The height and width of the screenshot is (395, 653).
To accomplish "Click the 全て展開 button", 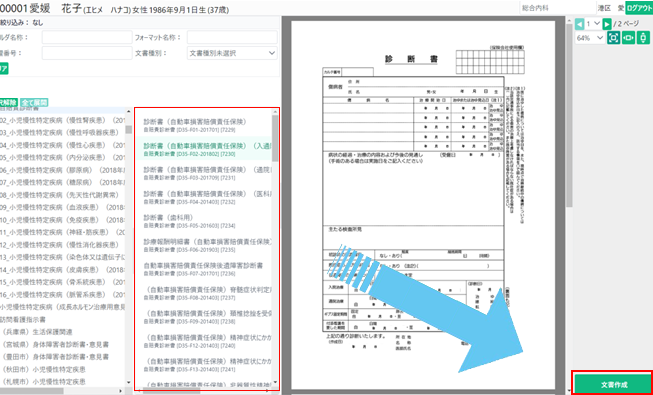I will pos(34,102).
